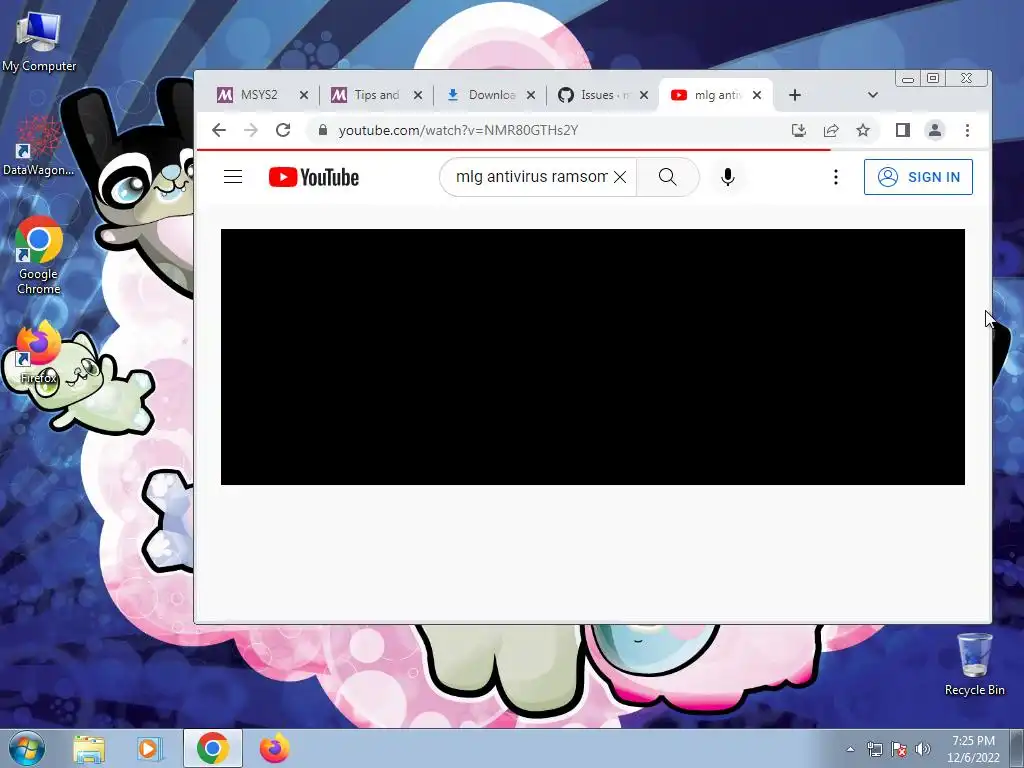Close the Download tab
The height and width of the screenshot is (768, 1024).
(x=531, y=95)
